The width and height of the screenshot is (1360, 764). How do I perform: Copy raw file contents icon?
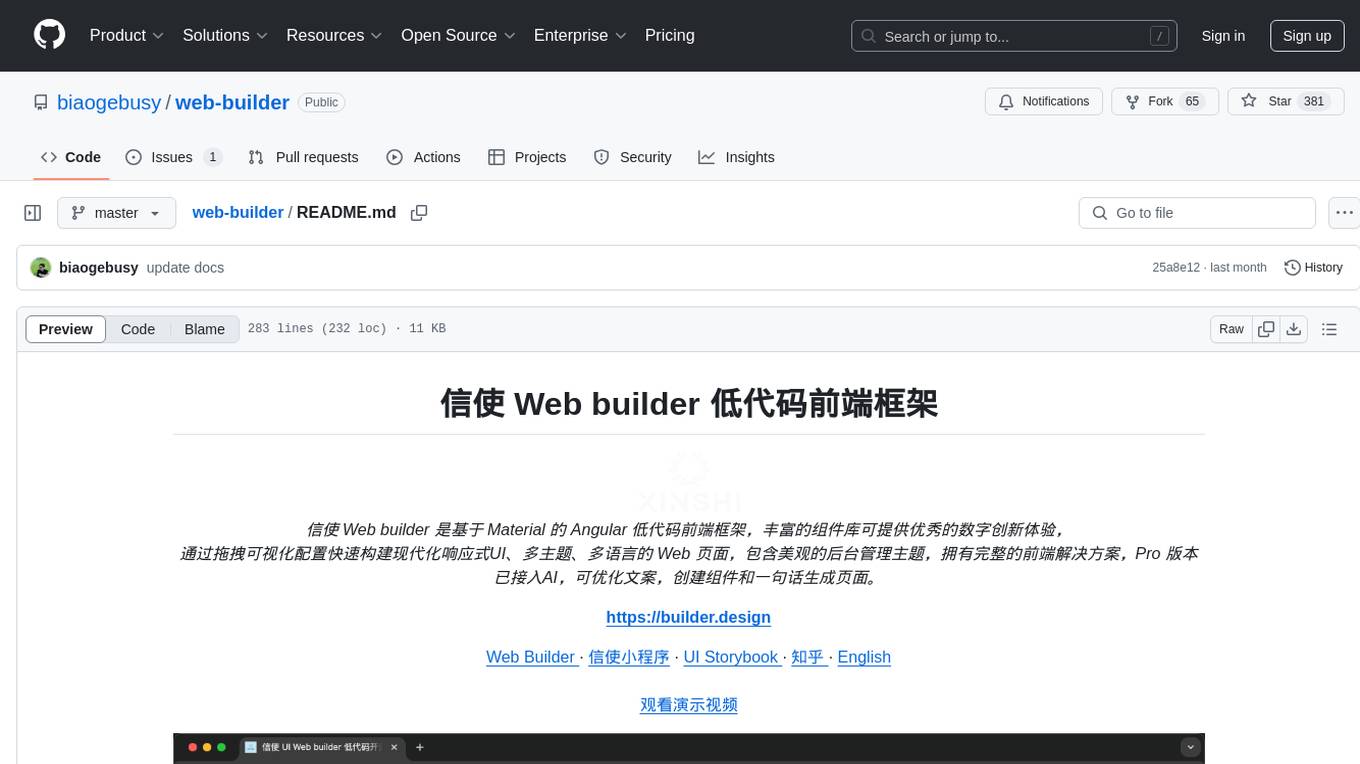[1266, 329]
